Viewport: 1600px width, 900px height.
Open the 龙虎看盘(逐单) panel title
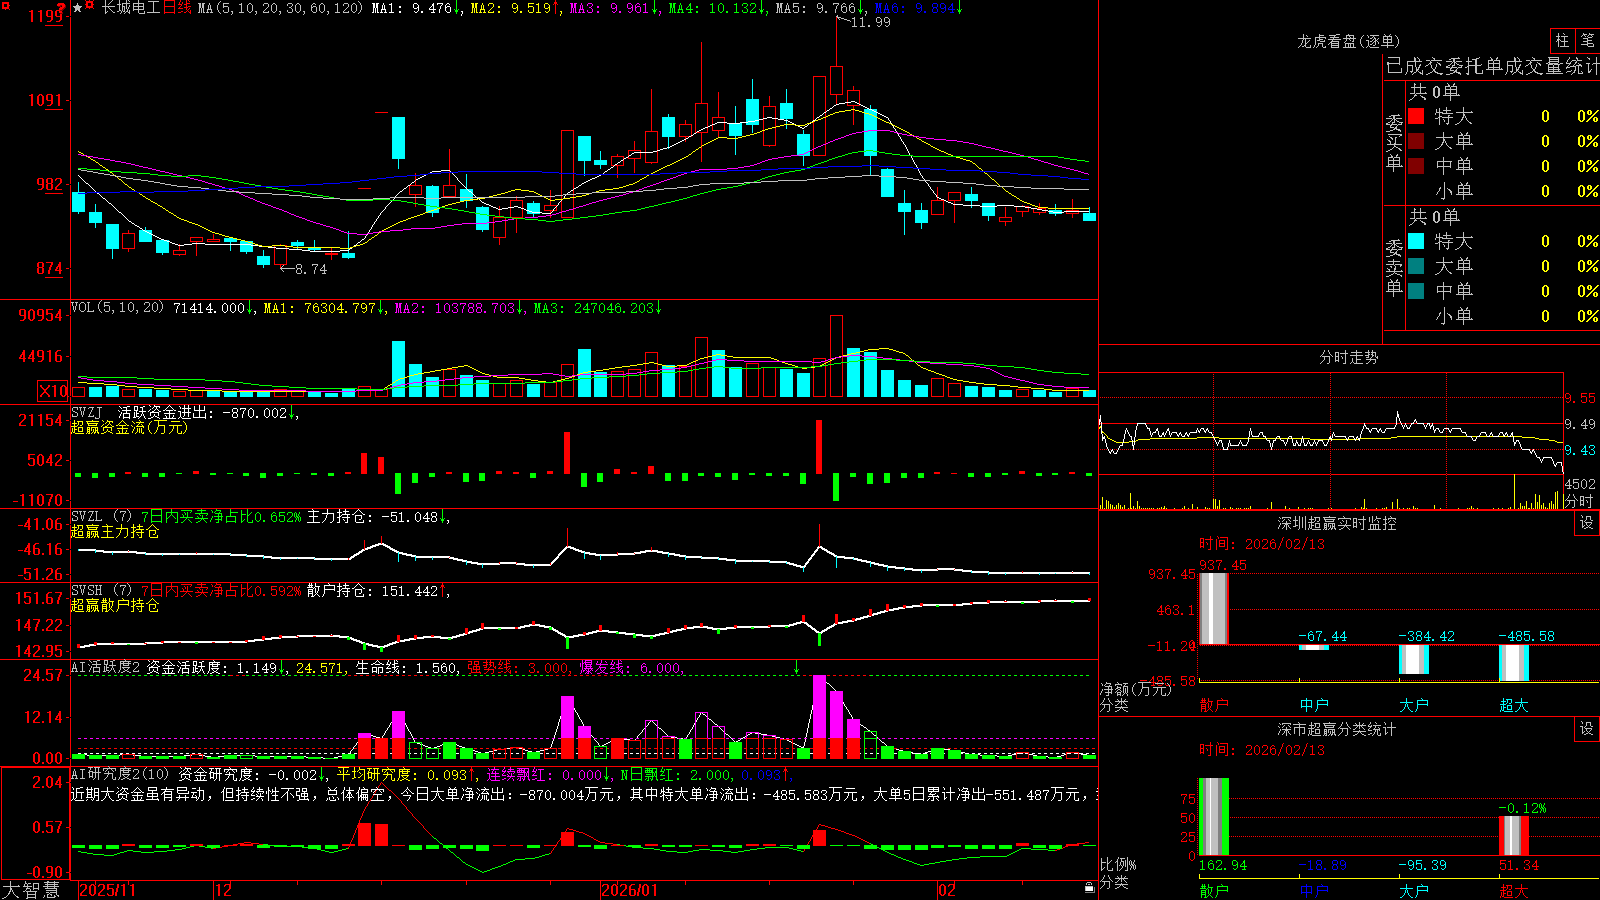[x=1348, y=41]
